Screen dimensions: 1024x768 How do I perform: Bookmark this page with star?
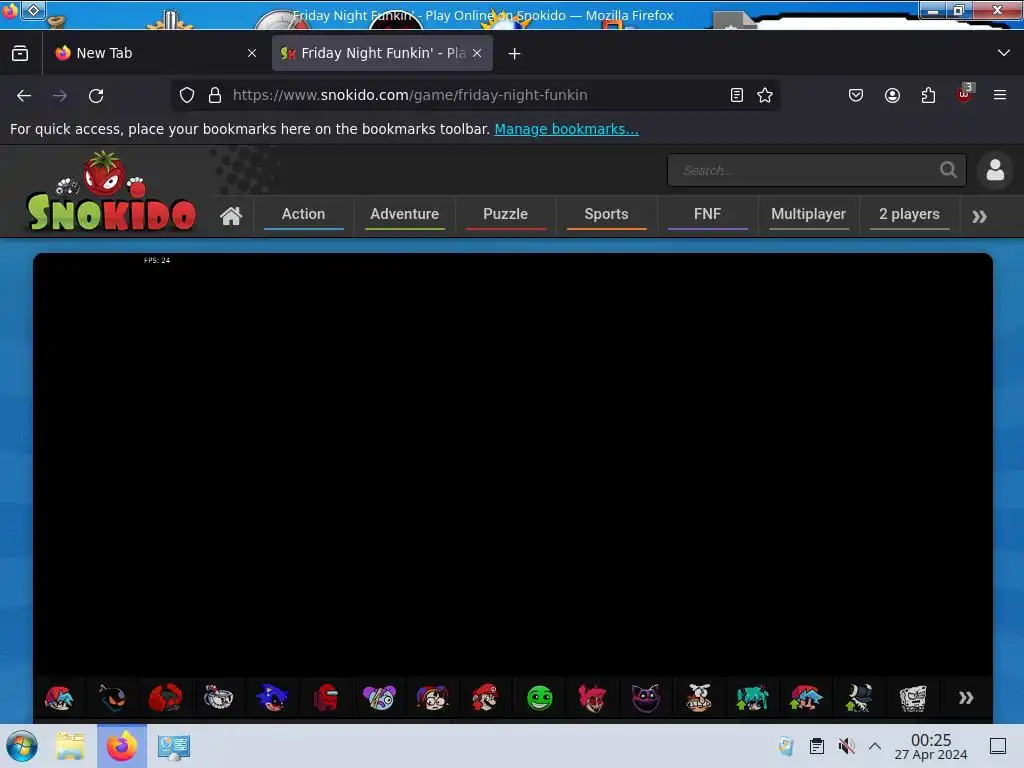tap(765, 95)
